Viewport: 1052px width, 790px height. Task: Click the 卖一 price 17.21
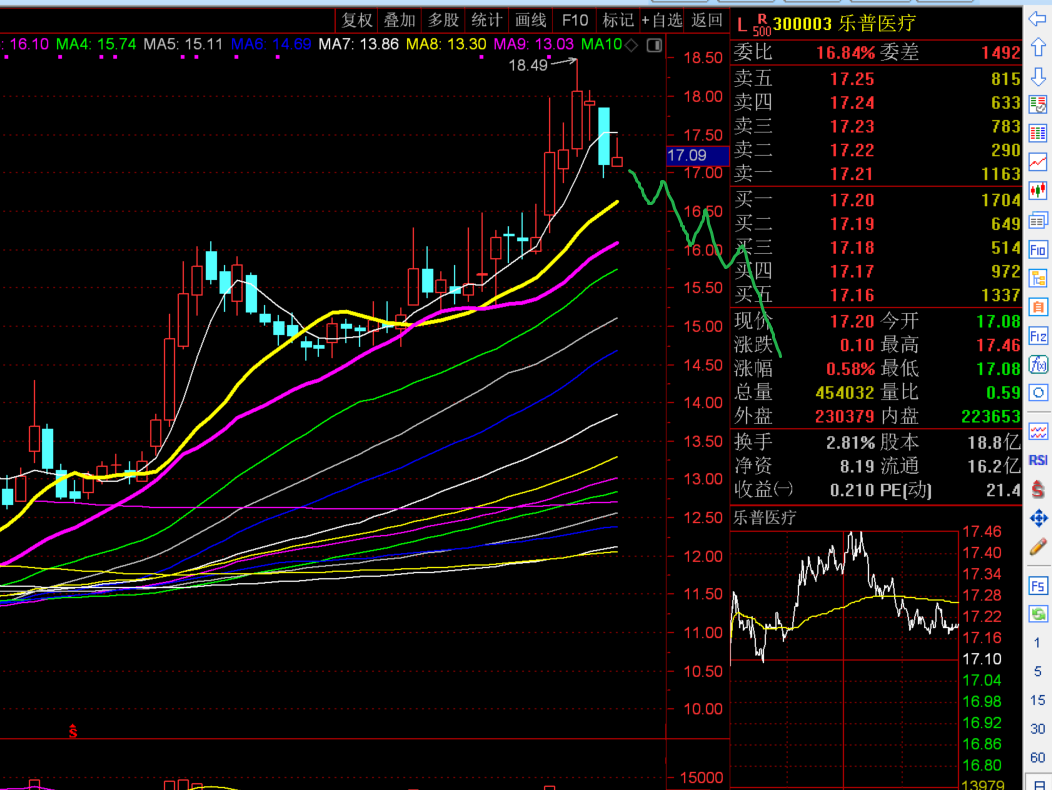pyautogui.click(x=852, y=175)
